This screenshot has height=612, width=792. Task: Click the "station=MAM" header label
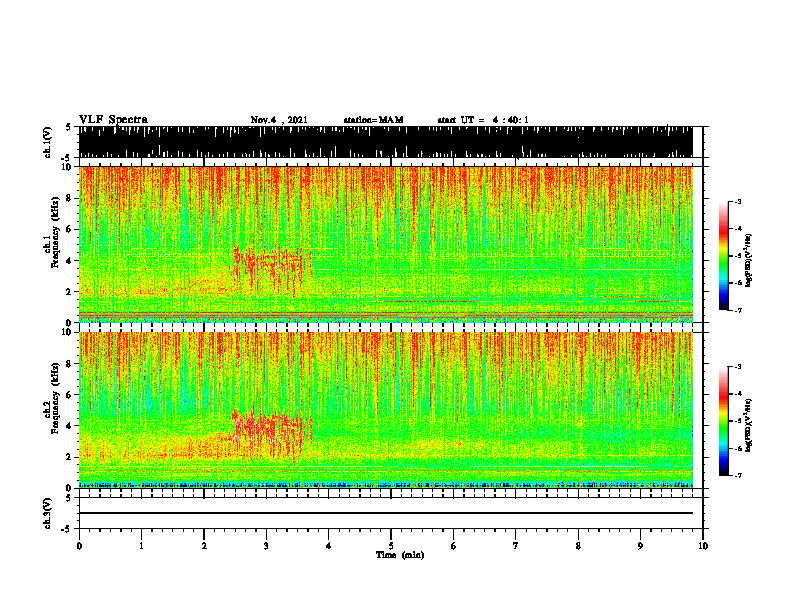click(x=373, y=120)
